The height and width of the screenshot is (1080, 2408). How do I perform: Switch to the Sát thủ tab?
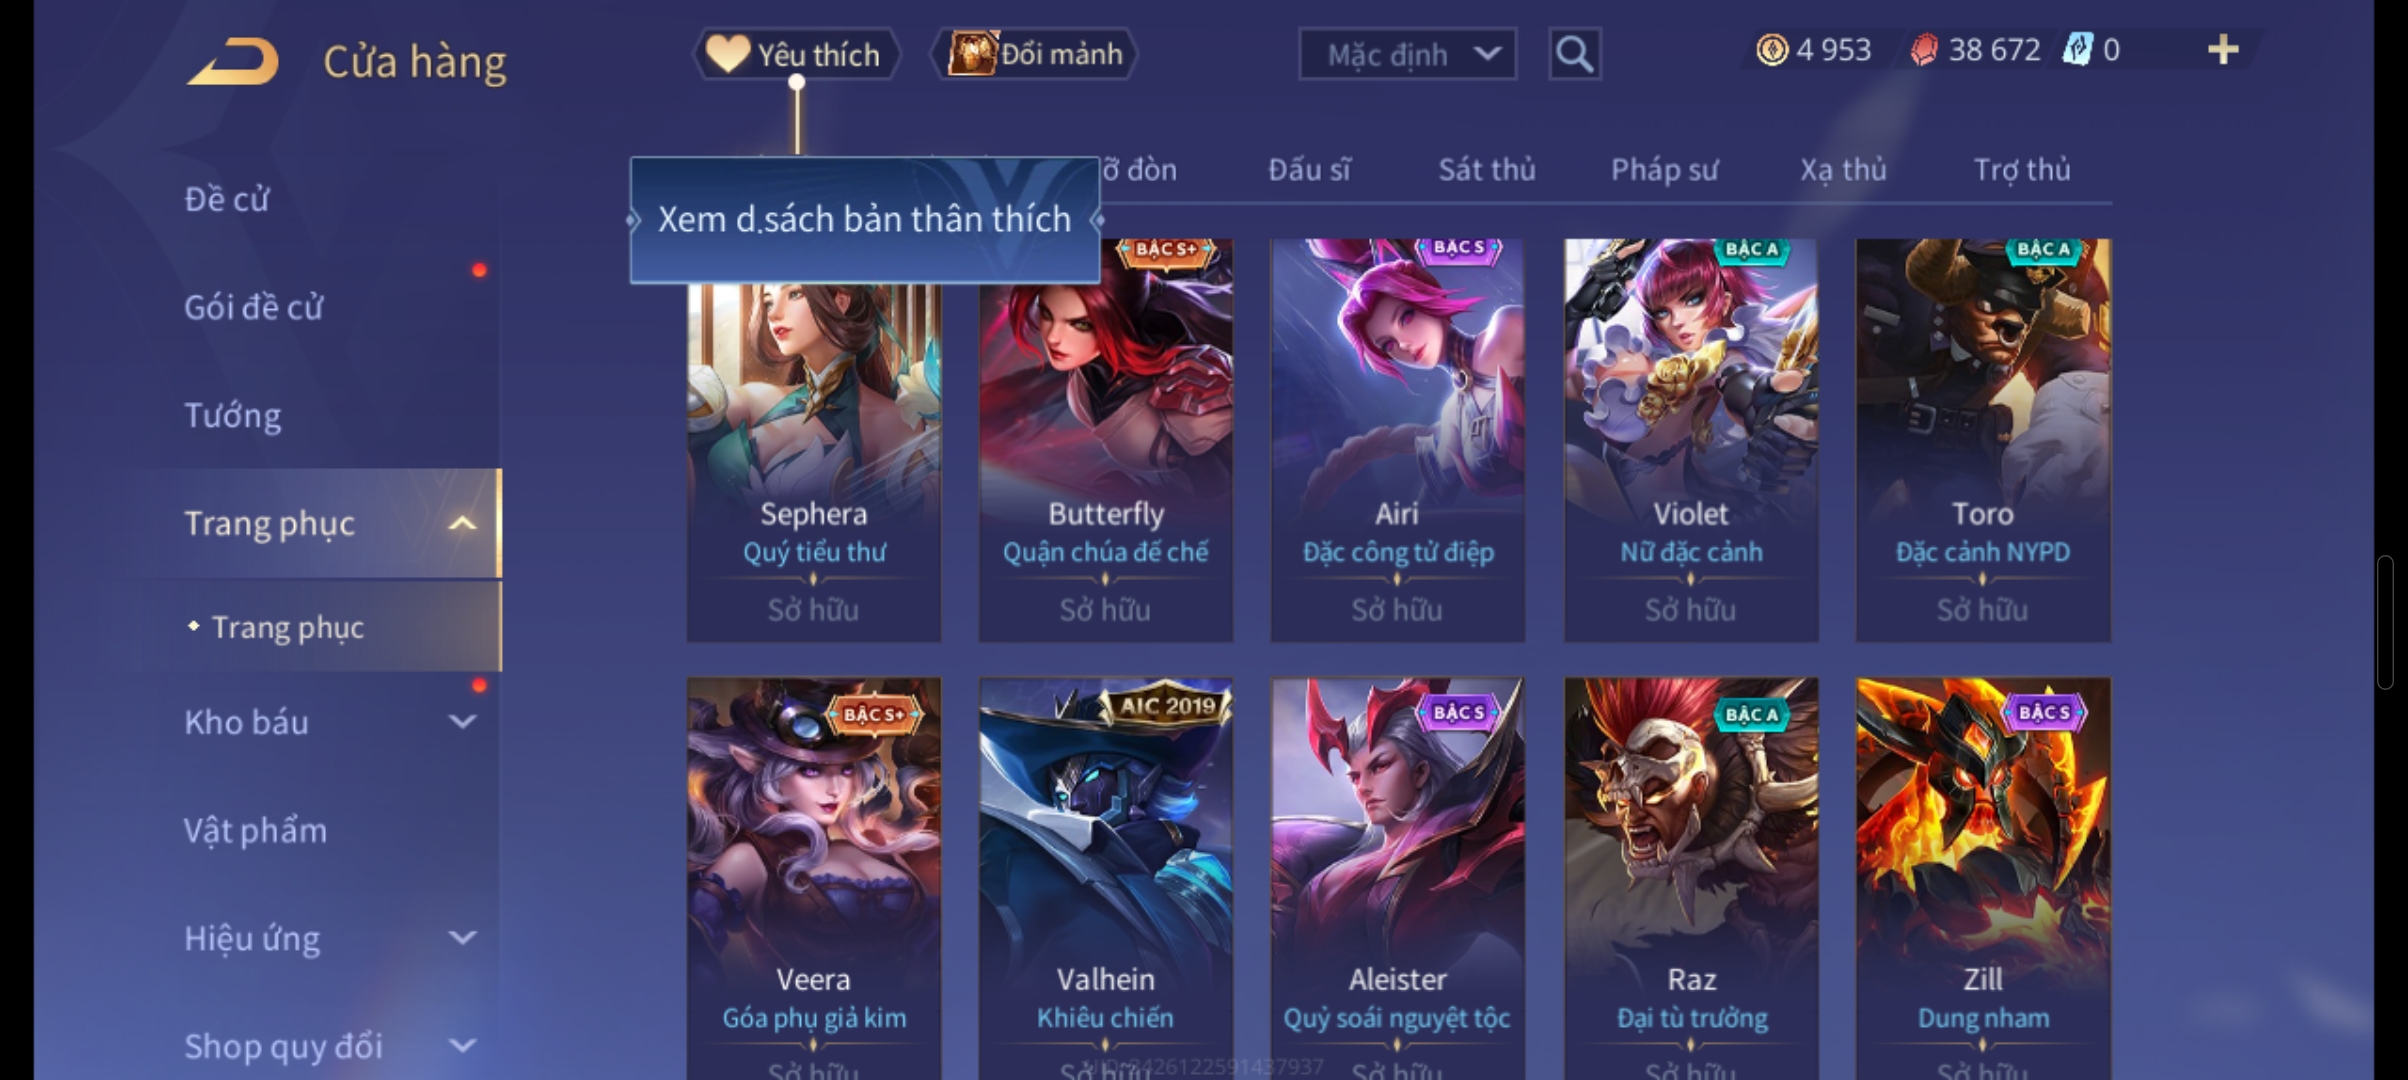click(1486, 170)
